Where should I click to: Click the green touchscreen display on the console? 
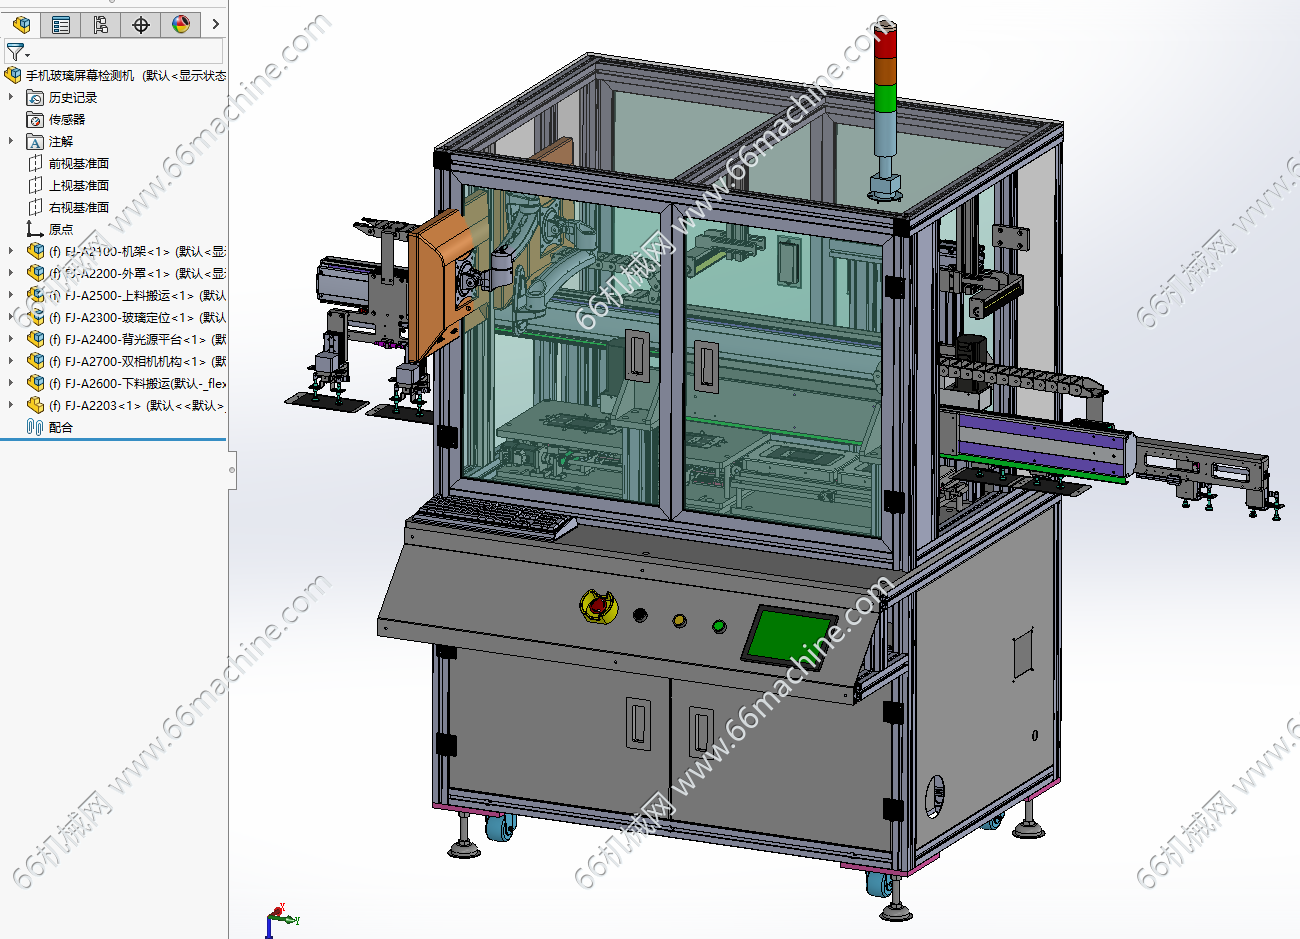(788, 634)
